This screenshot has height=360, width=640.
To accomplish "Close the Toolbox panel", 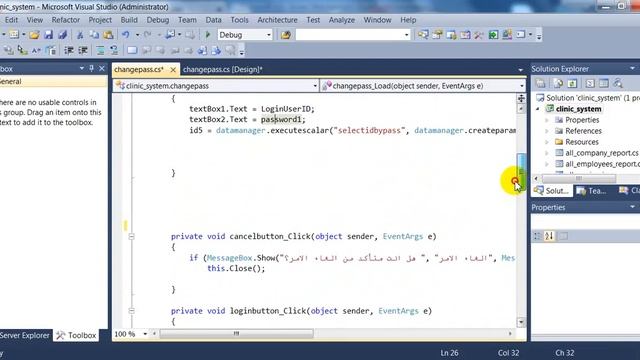I will click(102, 69).
